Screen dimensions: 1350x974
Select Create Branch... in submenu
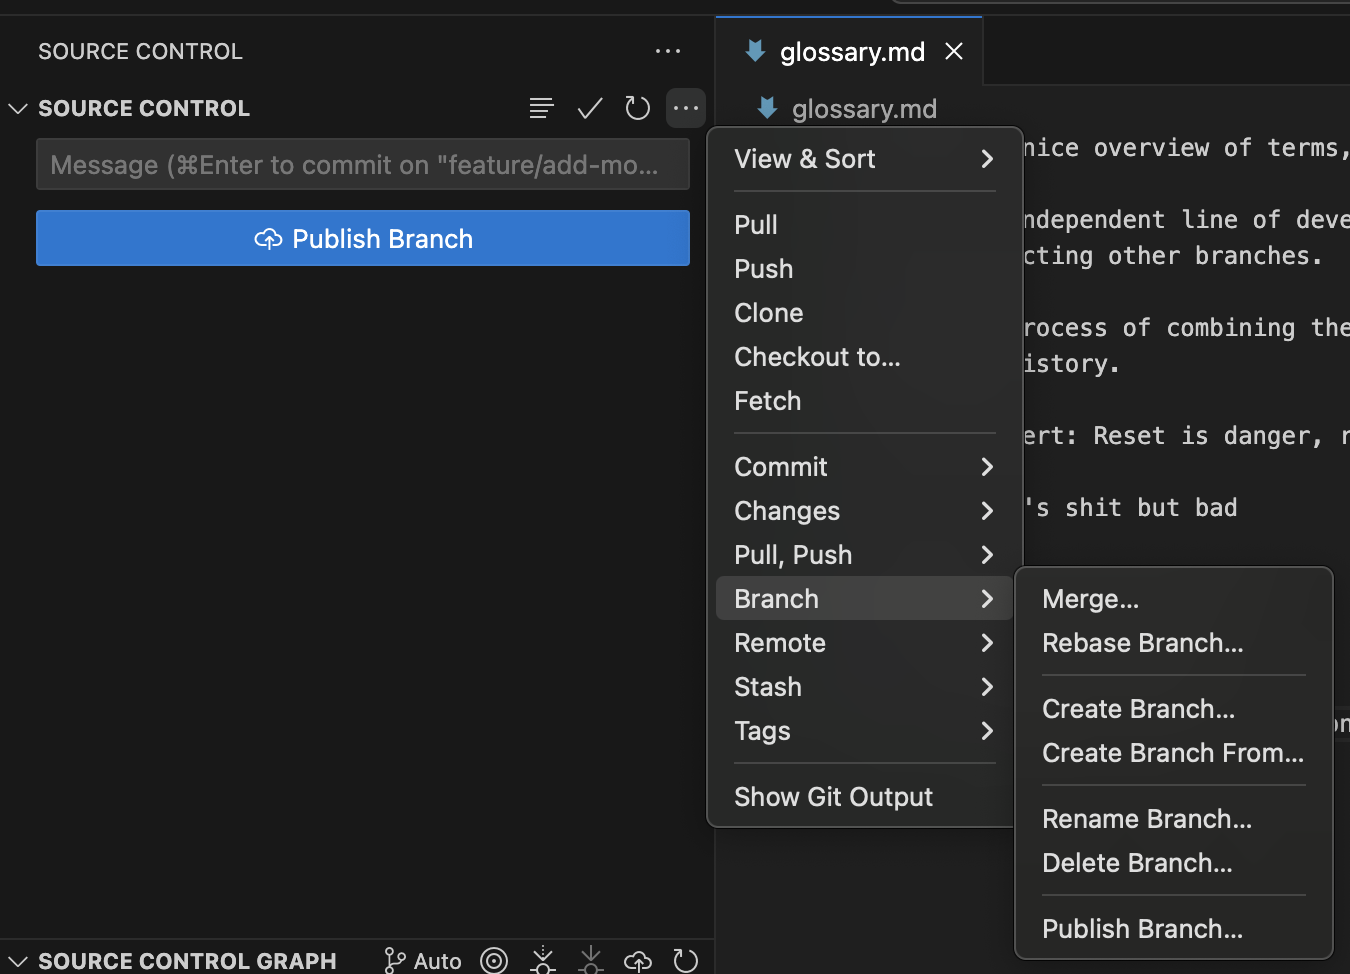click(x=1174, y=709)
